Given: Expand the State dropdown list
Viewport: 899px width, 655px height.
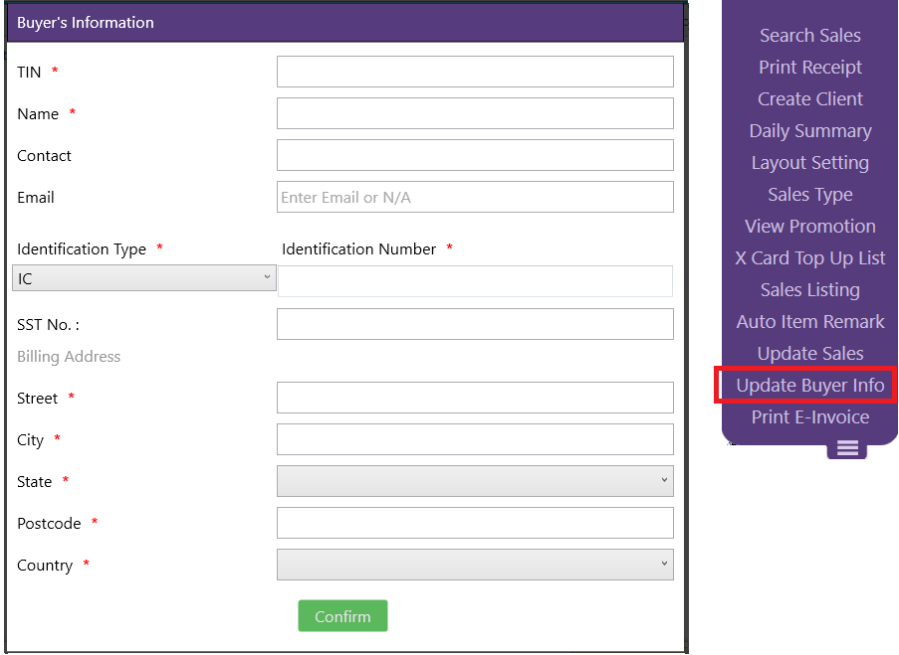Looking at the screenshot, I should [x=474, y=481].
